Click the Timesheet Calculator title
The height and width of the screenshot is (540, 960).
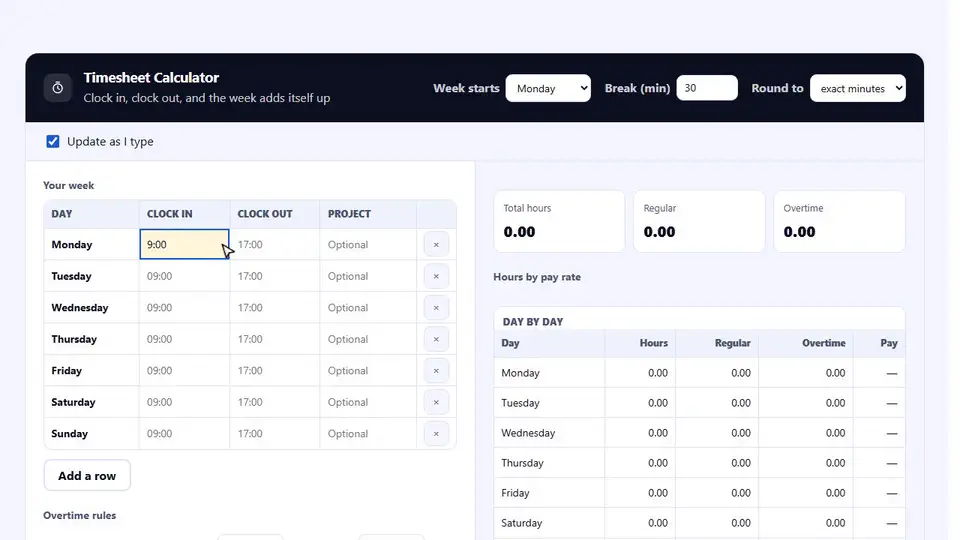[151, 78]
